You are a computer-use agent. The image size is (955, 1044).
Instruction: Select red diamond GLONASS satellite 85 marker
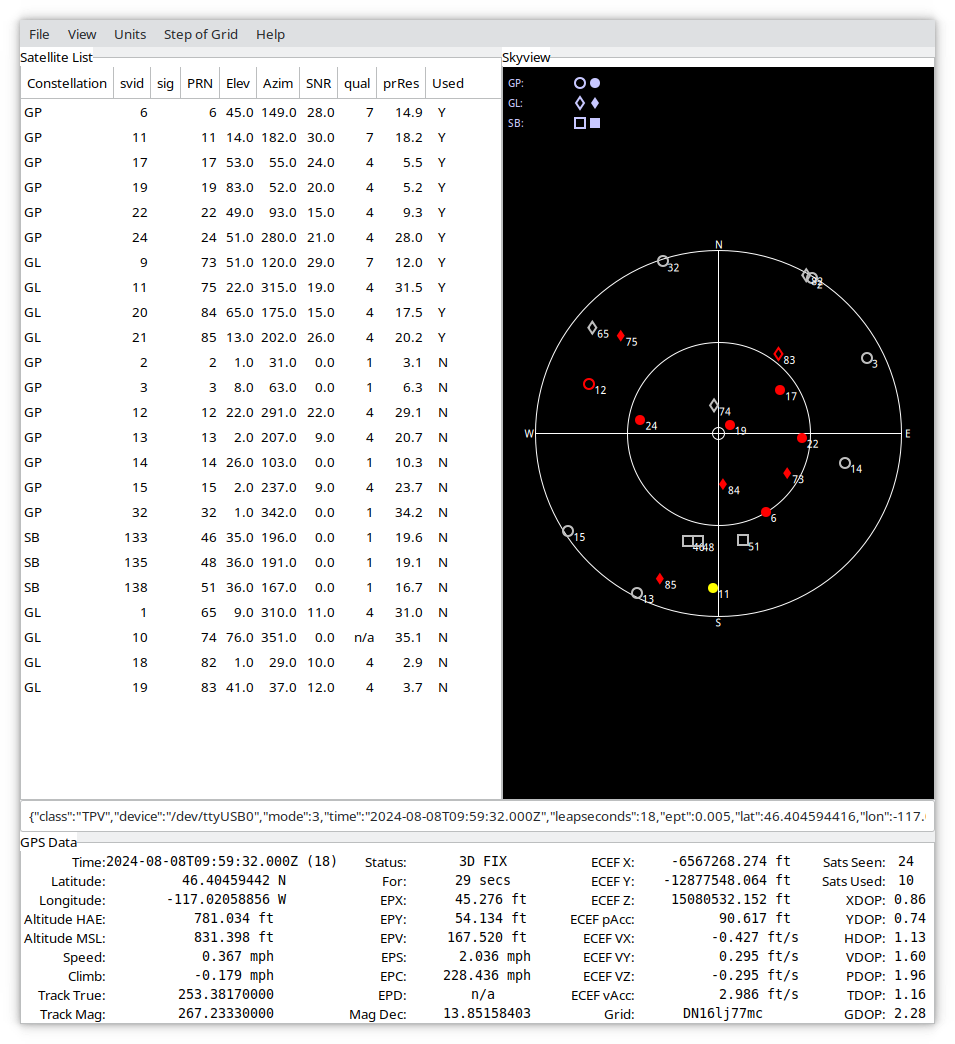[660, 579]
